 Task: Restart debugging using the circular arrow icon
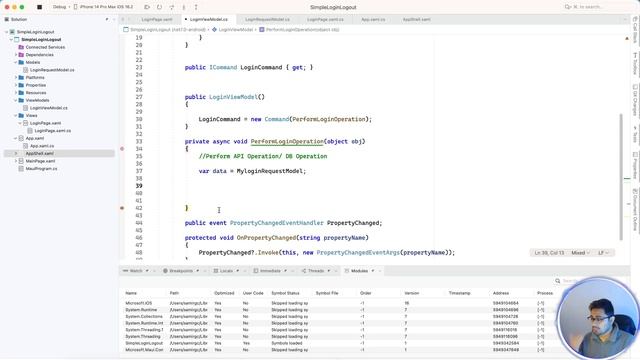(159, 7)
